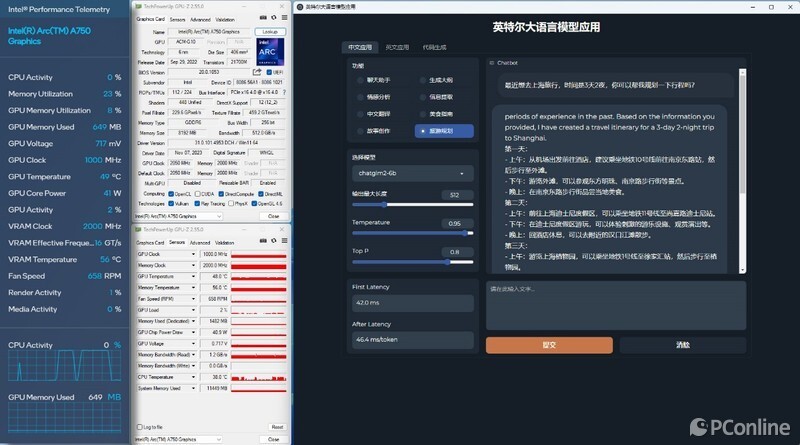The image size is (800, 445).
Task: Click the Intel ARC logo image
Action: click(x=270, y=52)
